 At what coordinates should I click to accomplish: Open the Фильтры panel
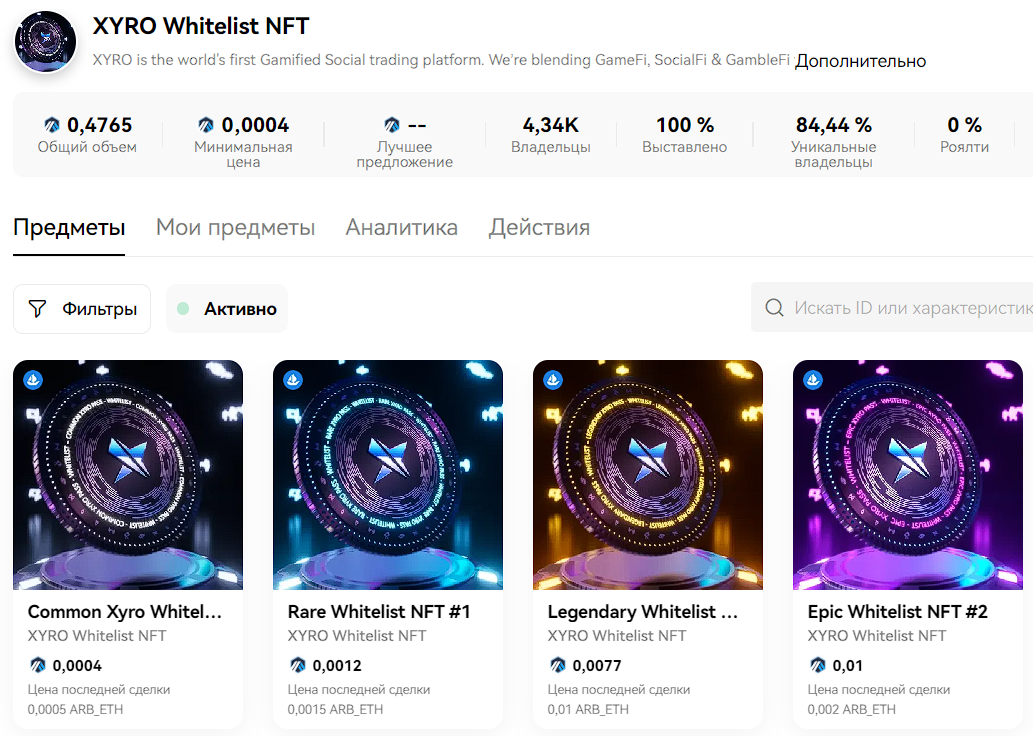(82, 309)
